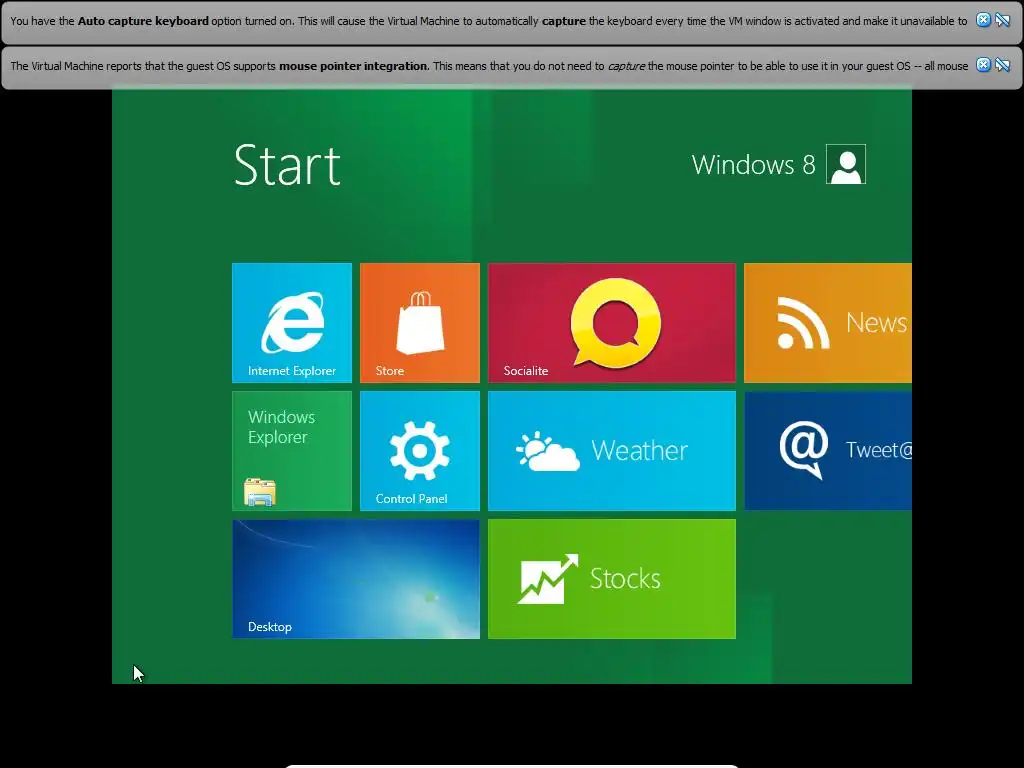Launch the Tweet@ tile
Viewport: 1024px width, 768px height.
coord(827,451)
